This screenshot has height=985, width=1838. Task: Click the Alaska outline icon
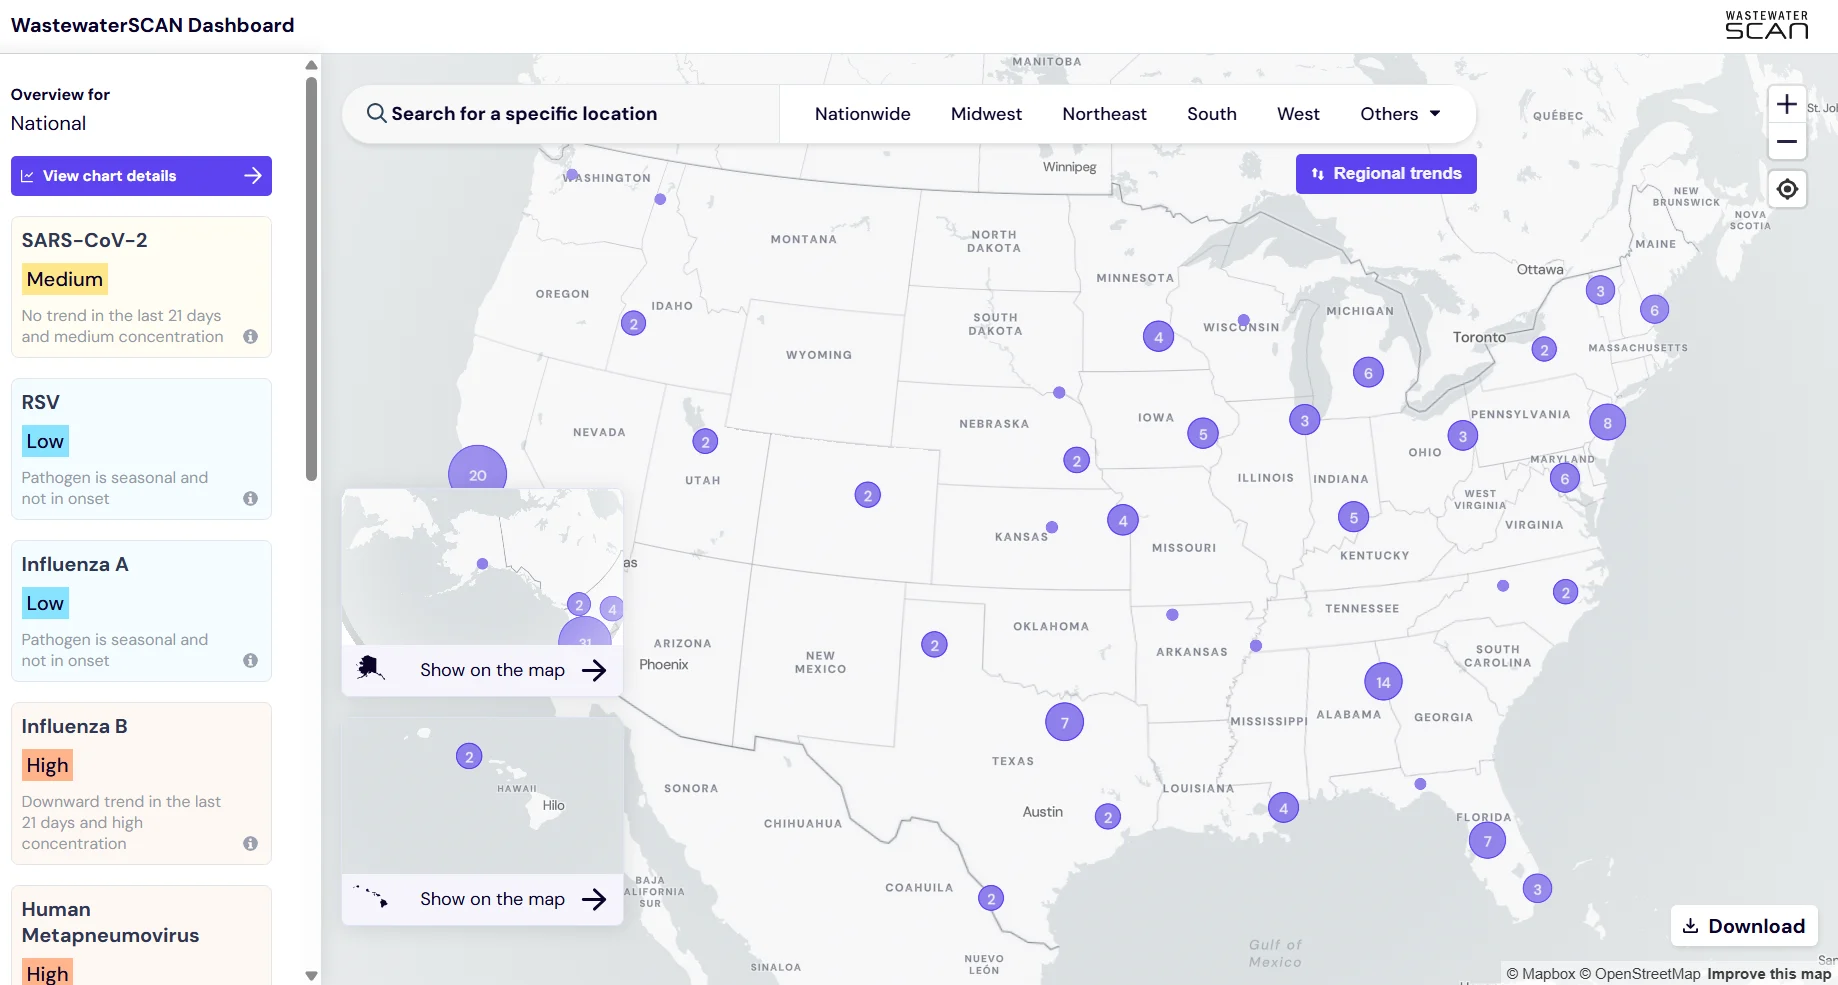371,668
